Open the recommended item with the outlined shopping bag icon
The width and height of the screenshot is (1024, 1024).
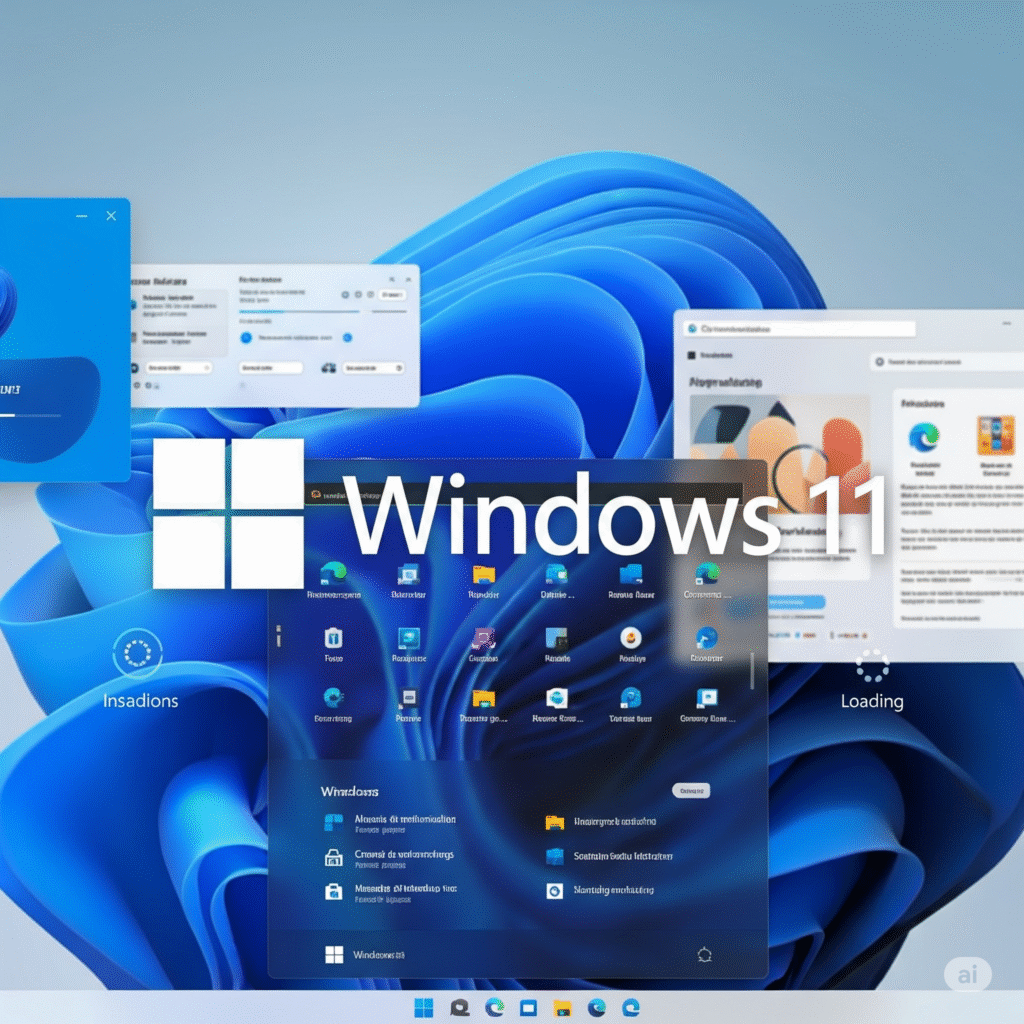389,858
